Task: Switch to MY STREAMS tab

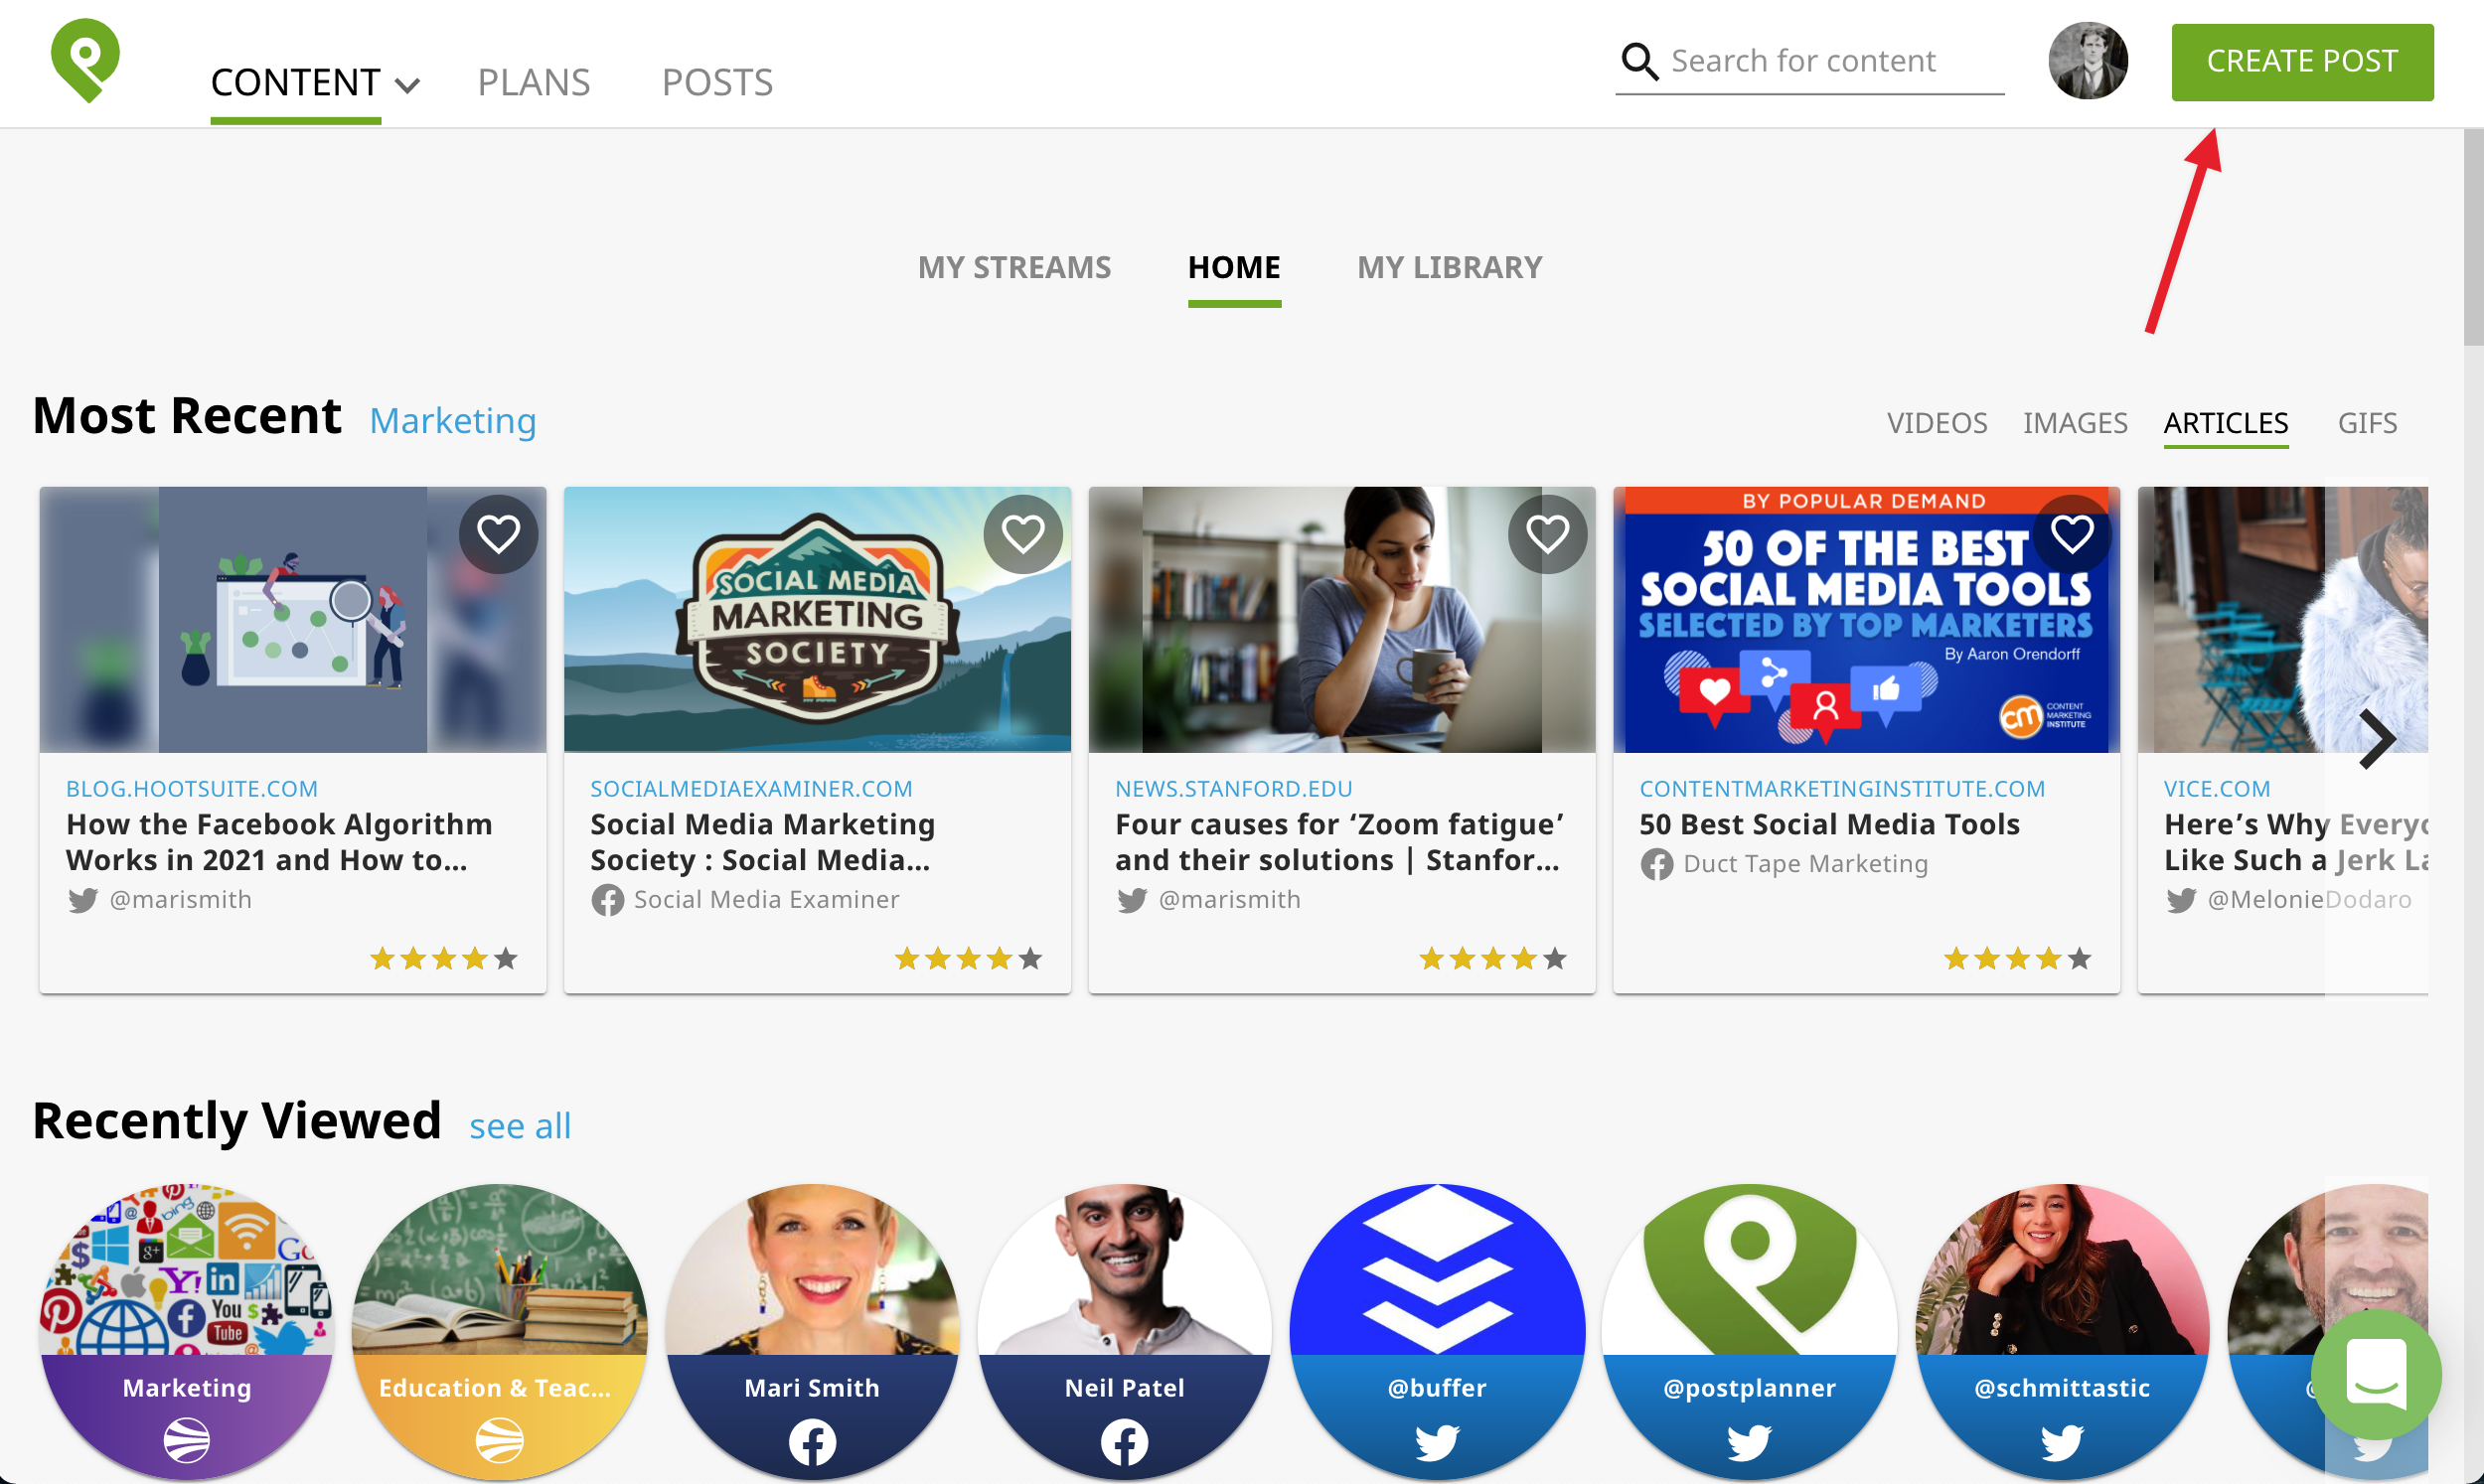Action: click(1014, 267)
